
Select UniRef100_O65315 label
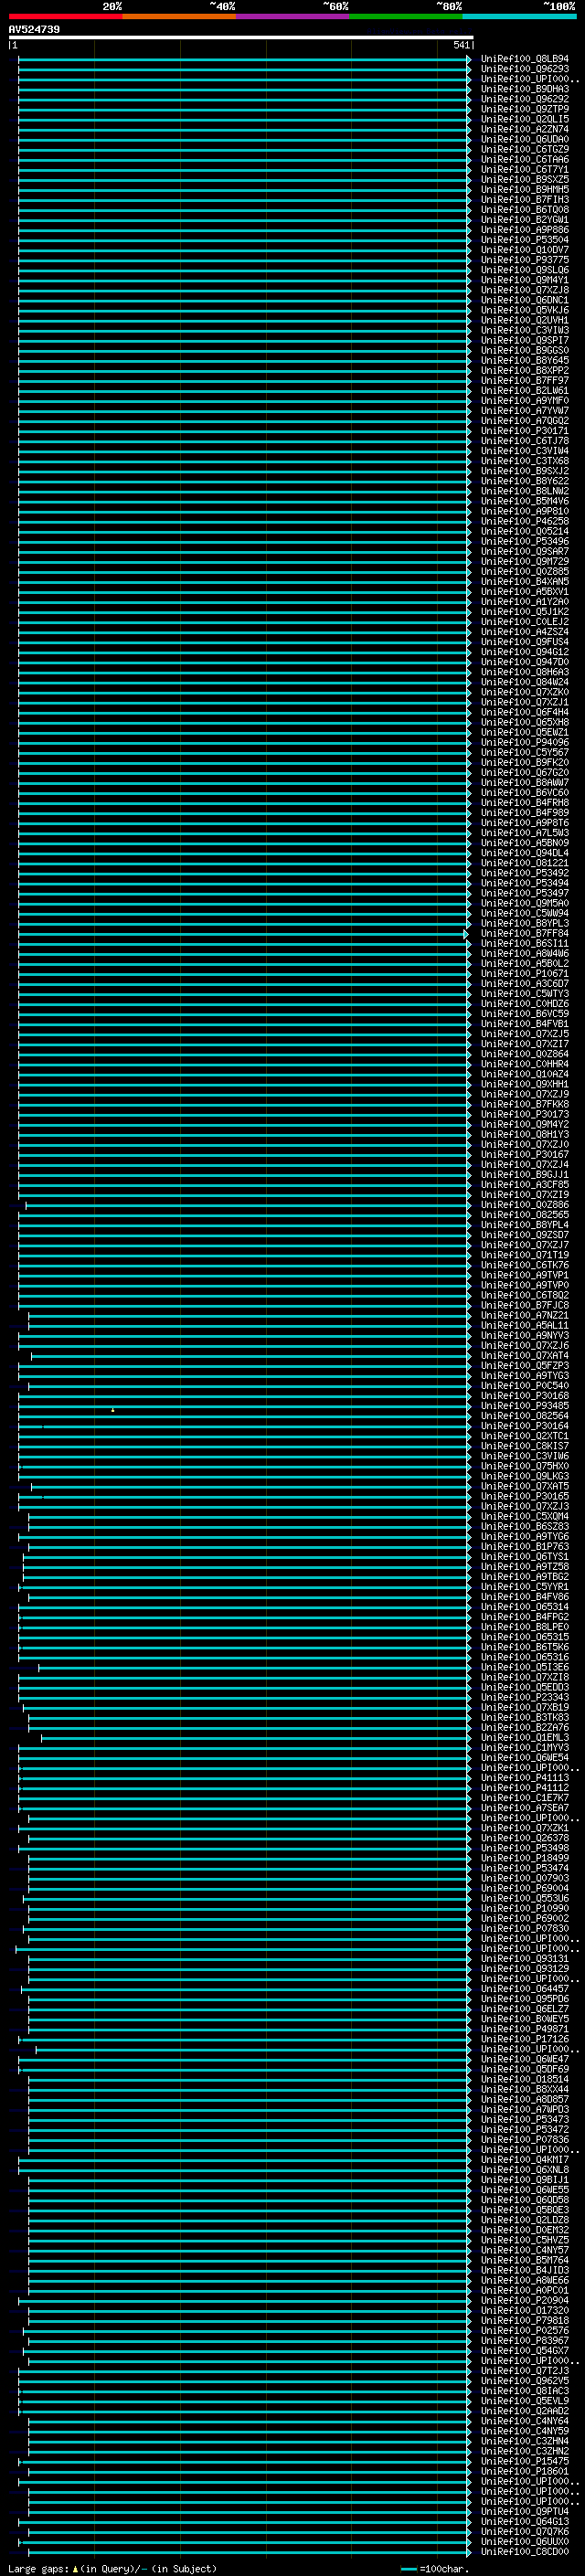coord(525,1637)
